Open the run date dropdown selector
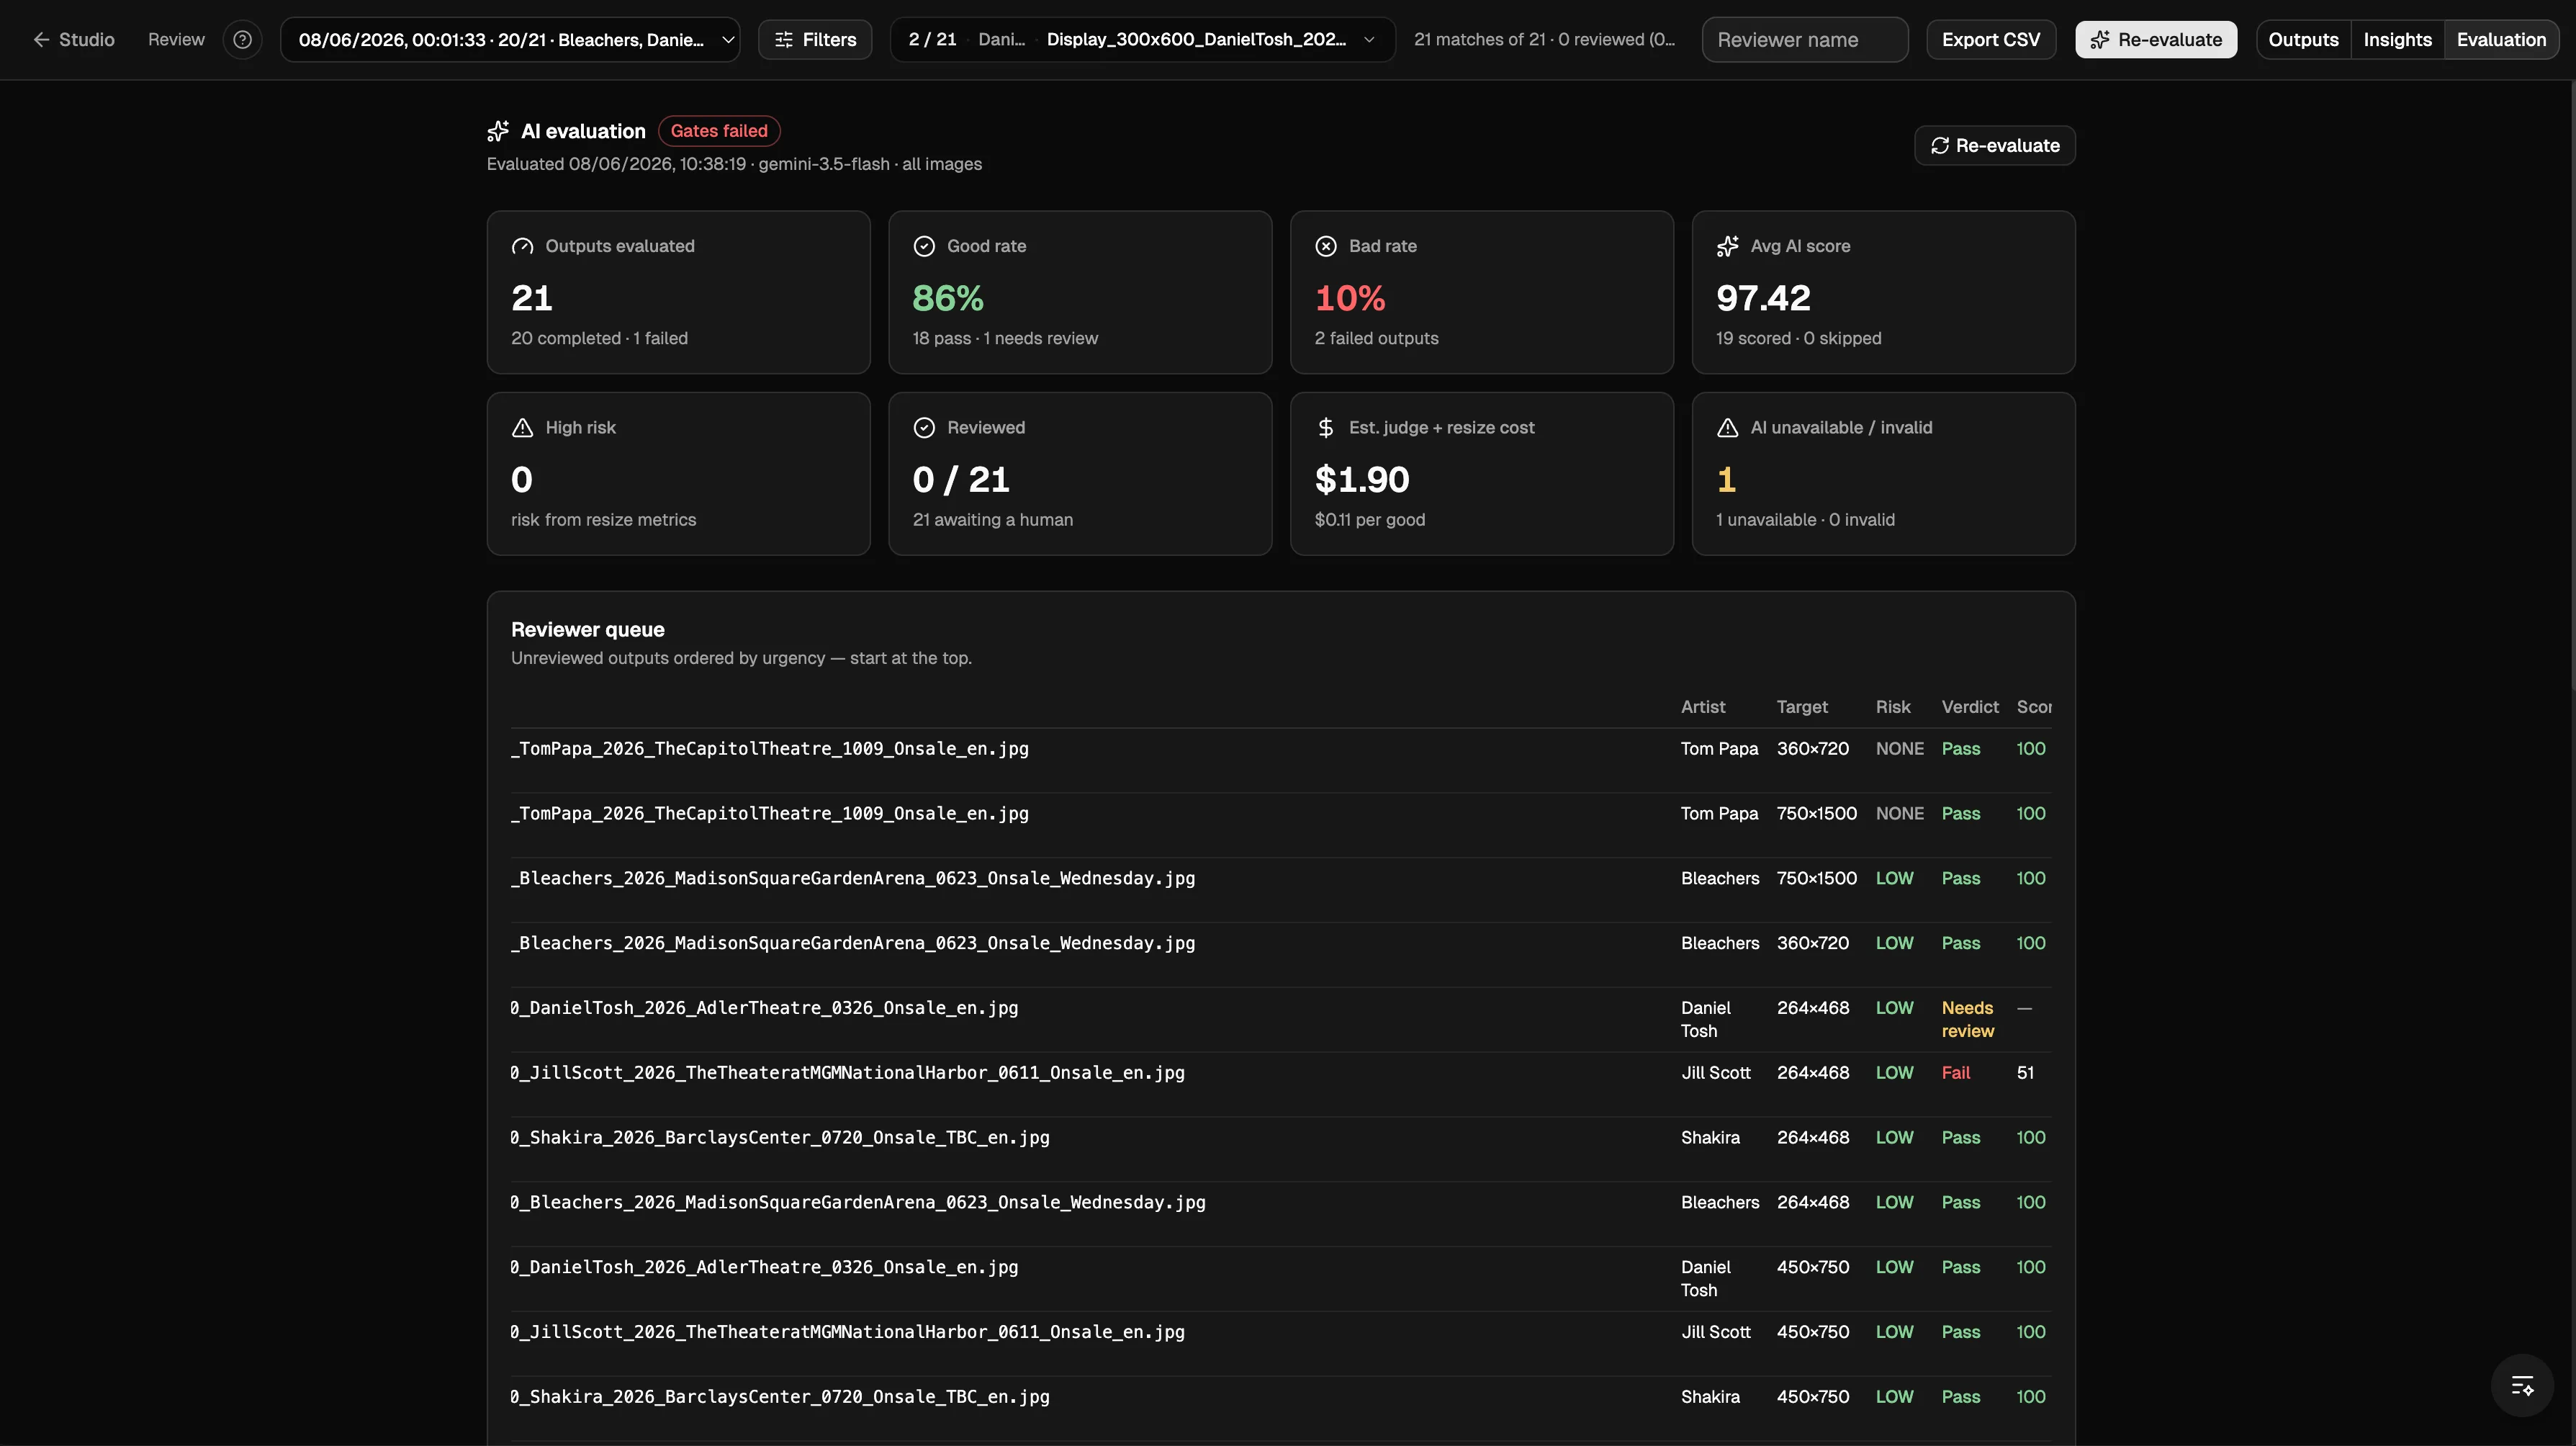The image size is (2576, 1446). click(x=510, y=39)
